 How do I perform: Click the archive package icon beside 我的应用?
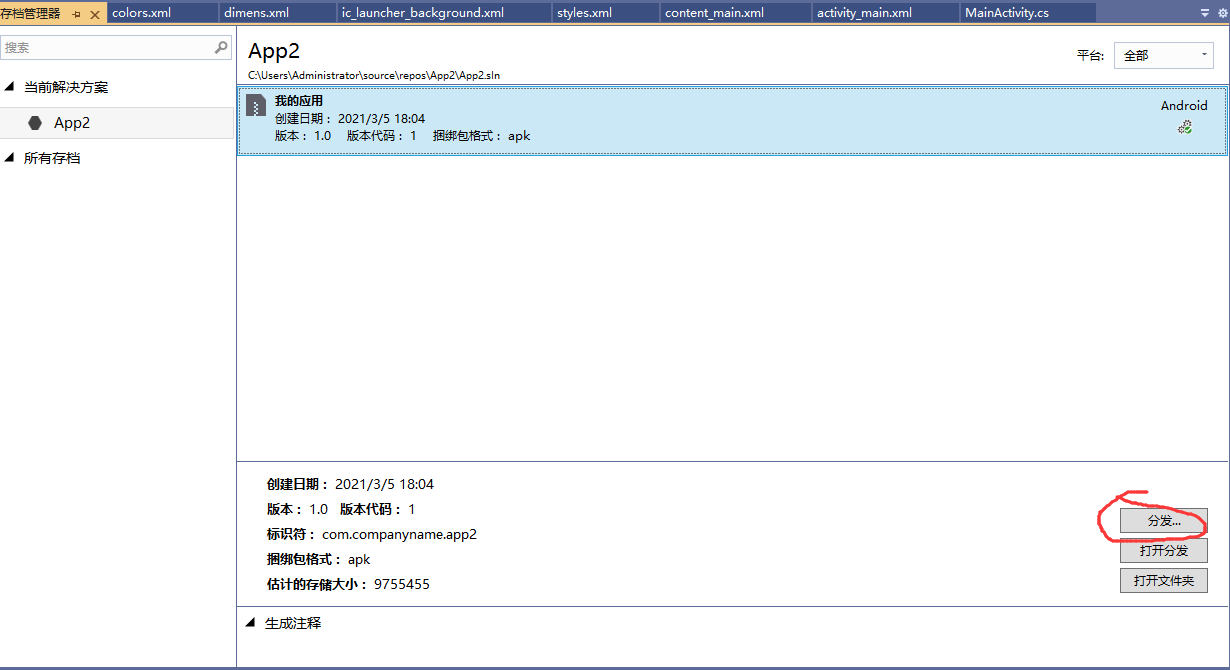(x=255, y=106)
